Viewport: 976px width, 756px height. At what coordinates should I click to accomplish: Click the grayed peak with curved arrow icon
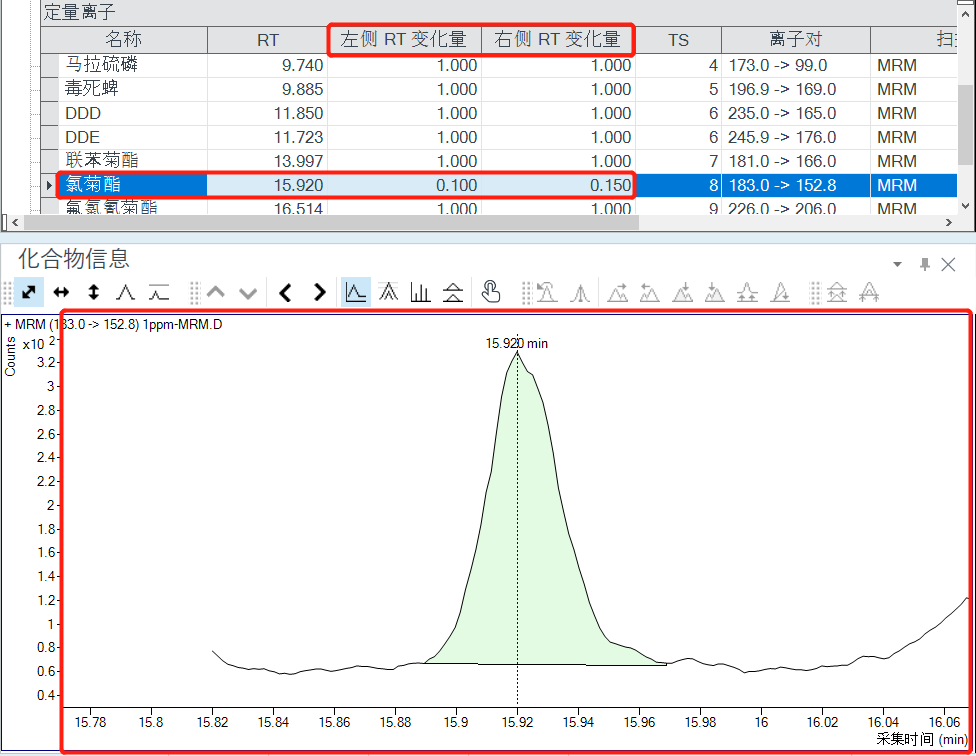(547, 292)
